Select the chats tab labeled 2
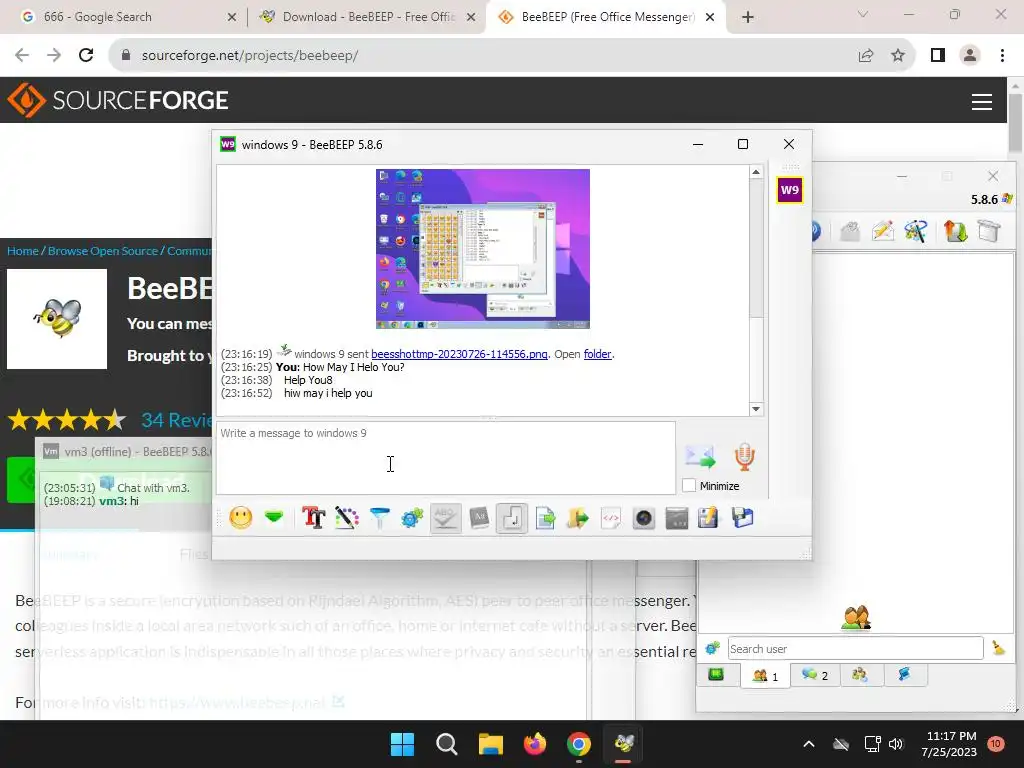 [814, 675]
